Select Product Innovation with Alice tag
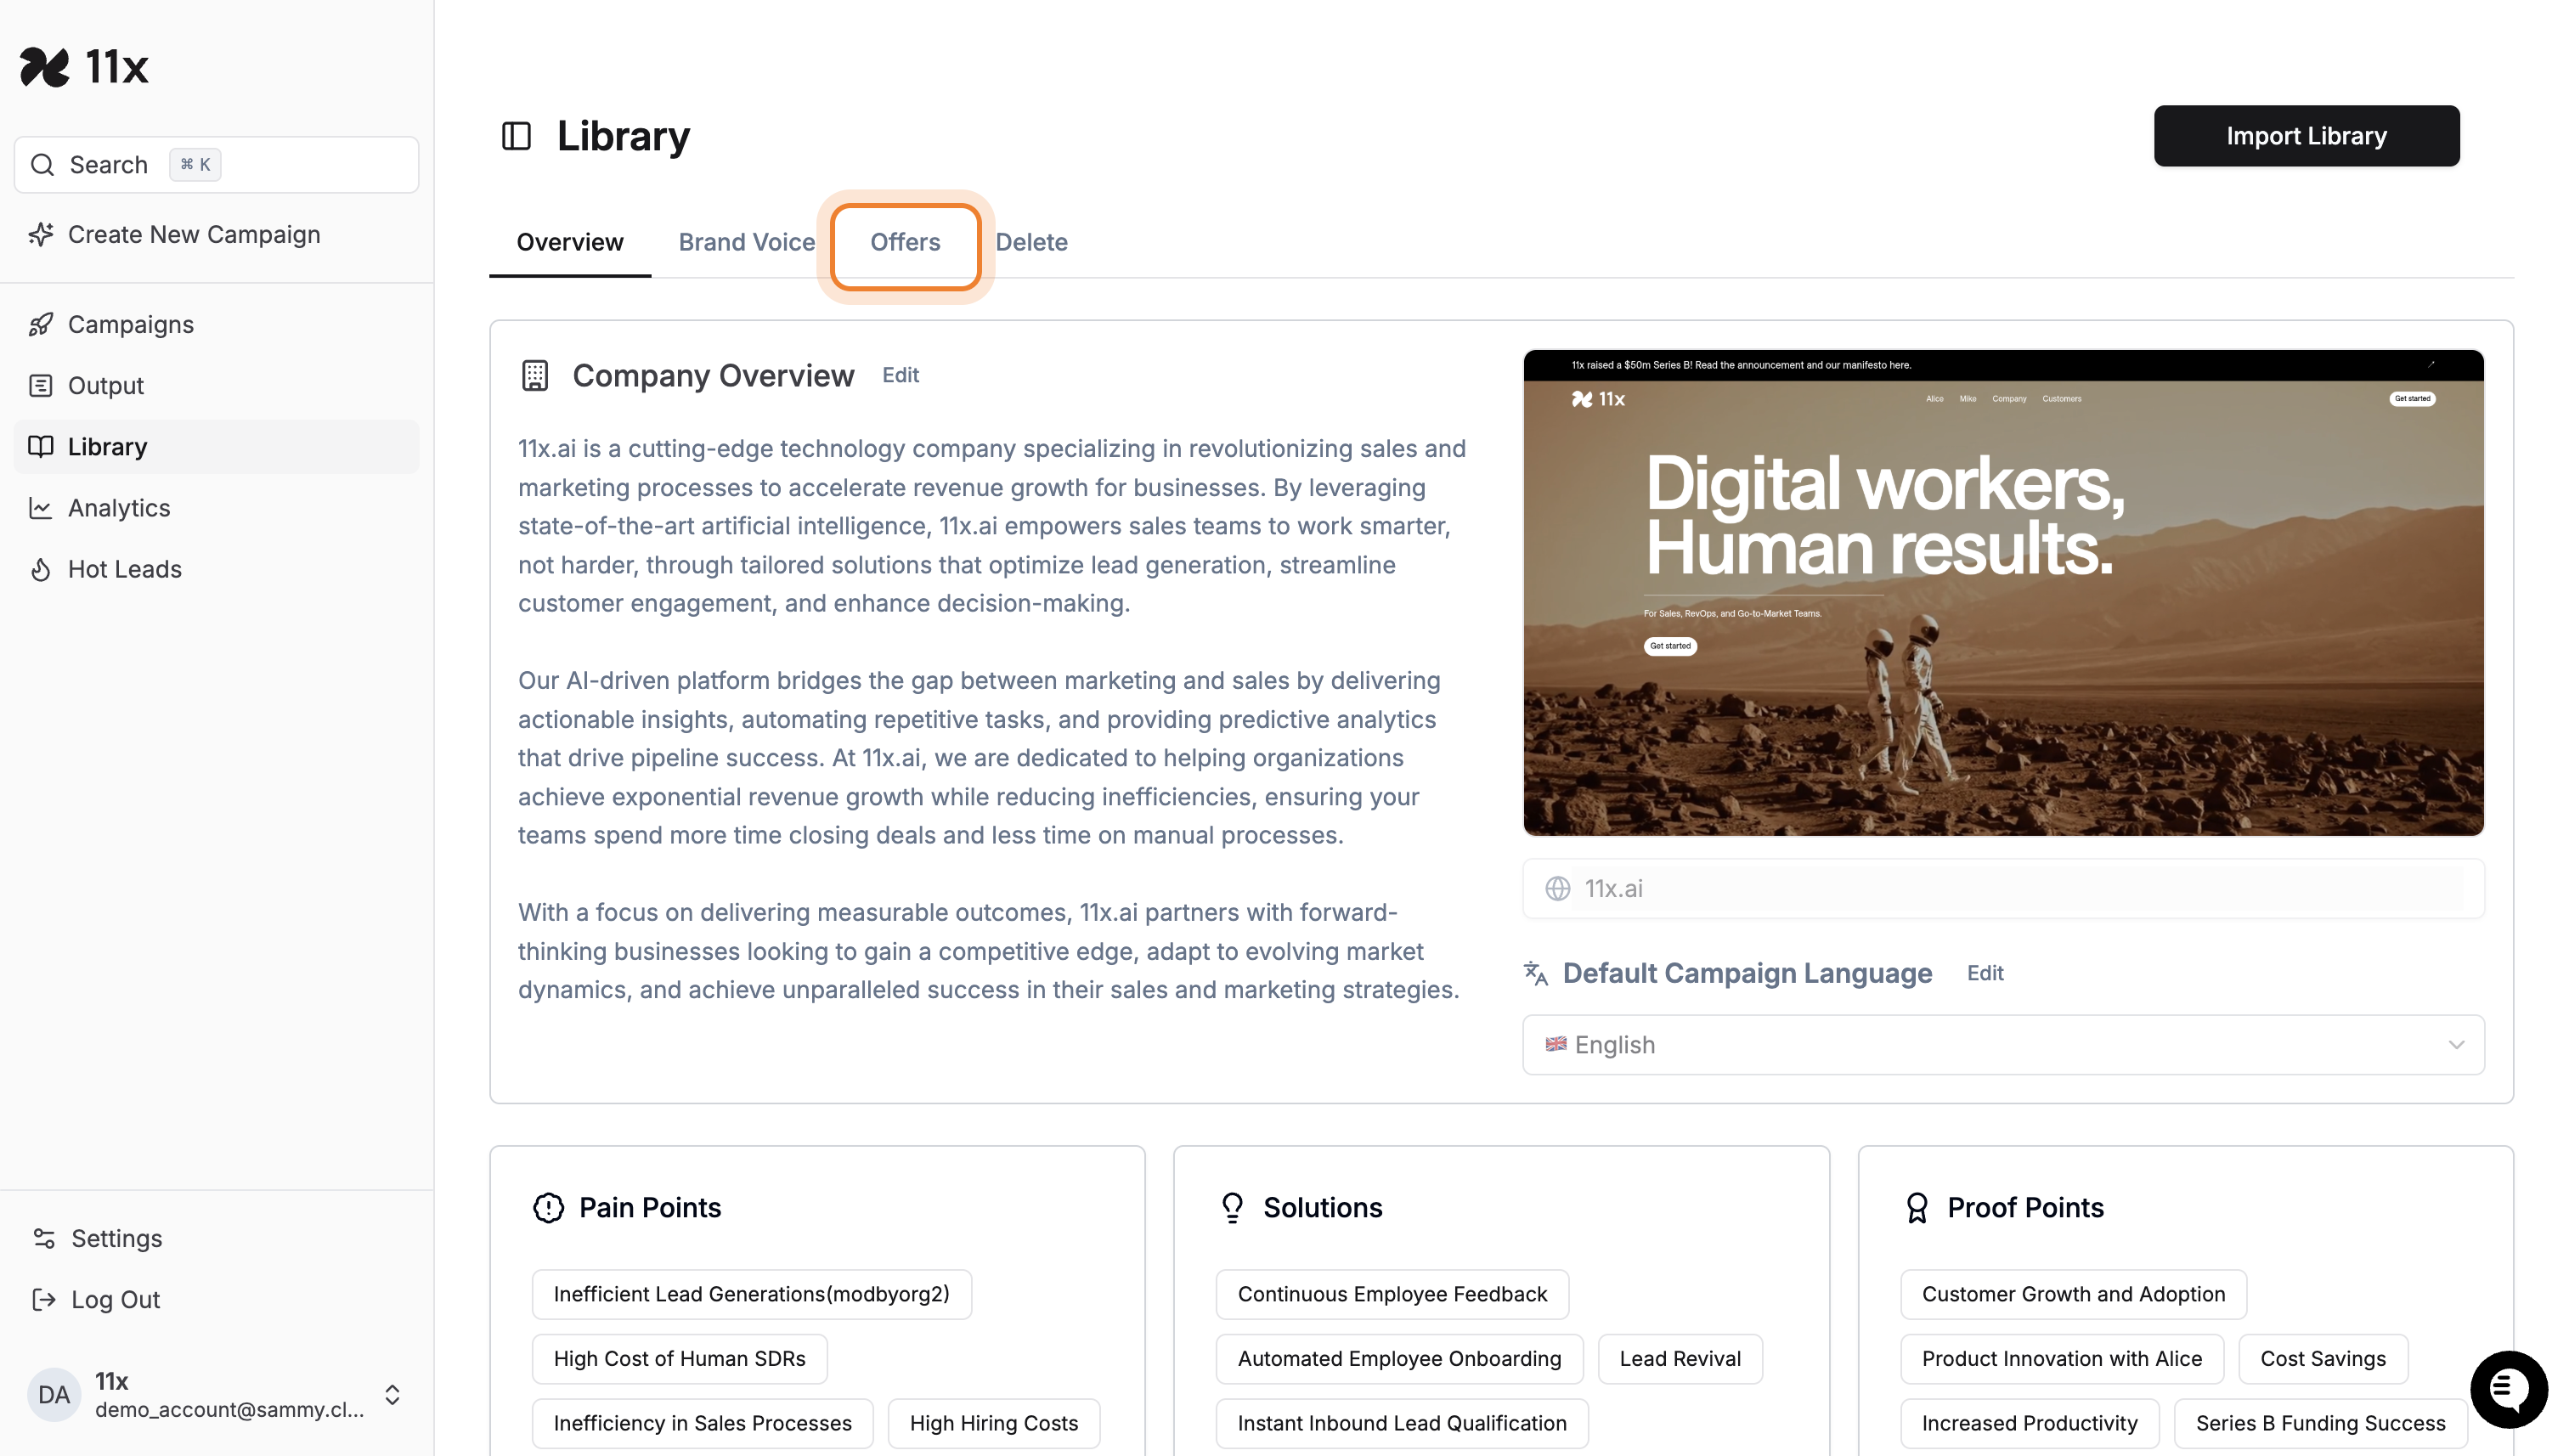Image resolution: width=2569 pixels, height=1456 pixels. point(2061,1359)
